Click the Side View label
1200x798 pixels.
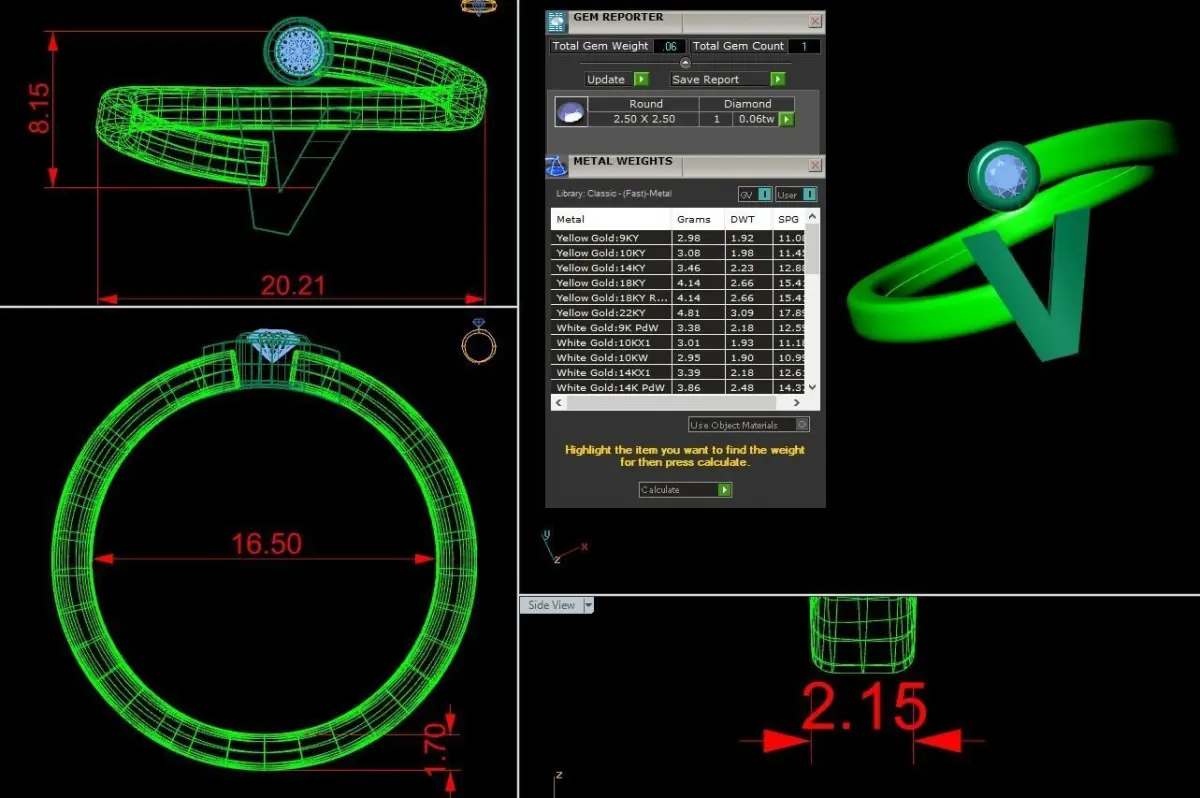pyautogui.click(x=552, y=605)
